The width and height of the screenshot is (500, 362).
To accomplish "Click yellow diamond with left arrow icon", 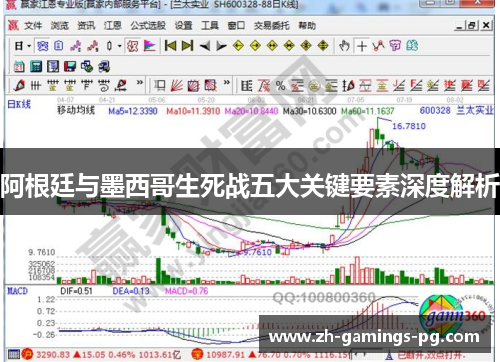I will click(238, 46).
